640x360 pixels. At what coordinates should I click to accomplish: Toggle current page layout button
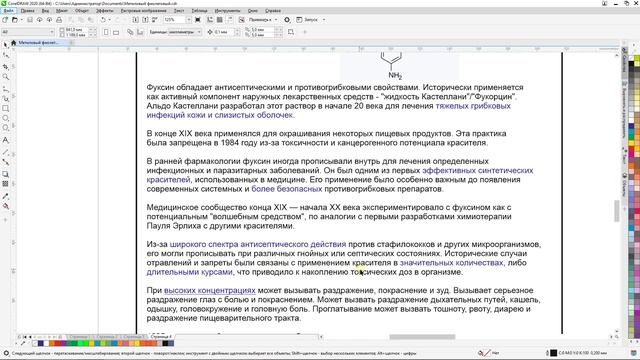140,32
